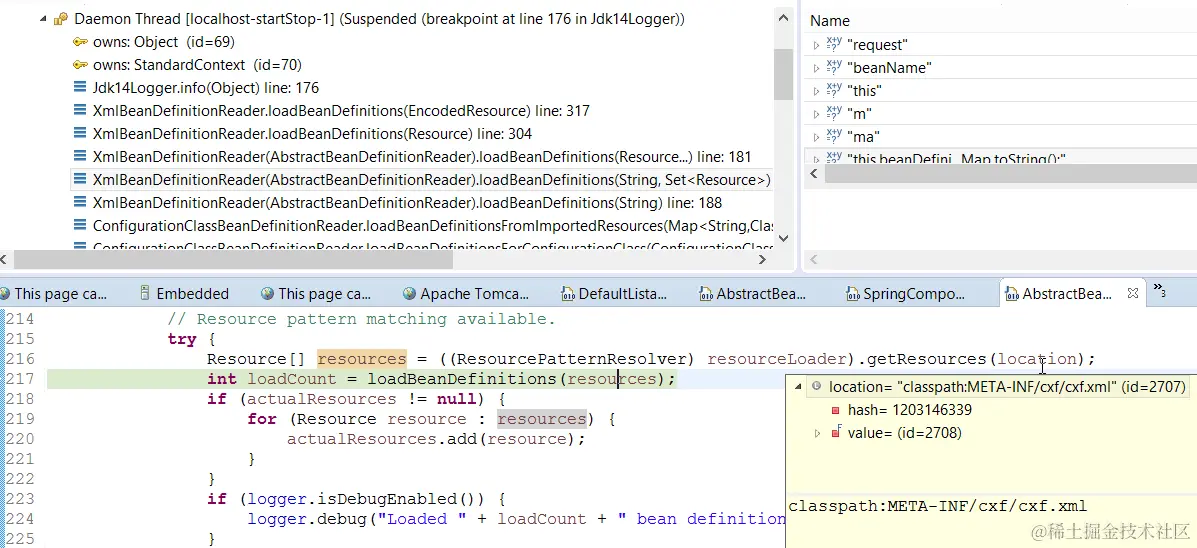Switch to the Apache Tomca... tab
This screenshot has width=1197, height=548.
[466, 294]
